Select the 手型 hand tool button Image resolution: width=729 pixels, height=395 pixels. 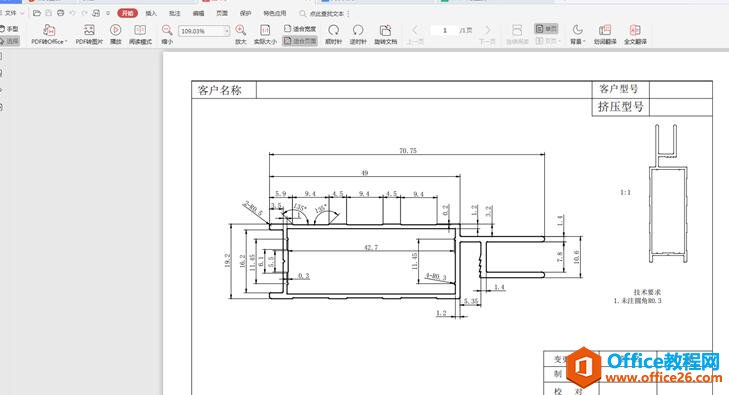point(9,29)
